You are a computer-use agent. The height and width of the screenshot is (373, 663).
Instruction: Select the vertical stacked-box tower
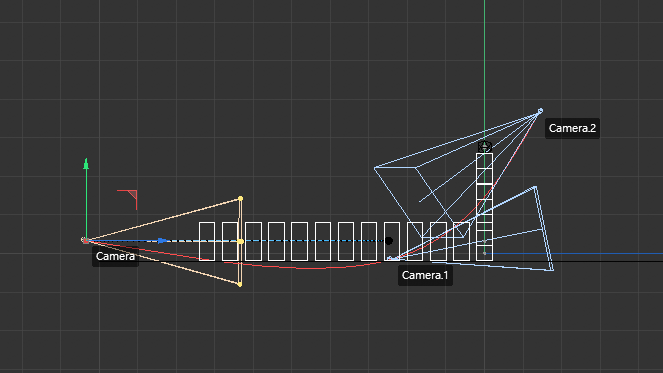(x=485, y=207)
